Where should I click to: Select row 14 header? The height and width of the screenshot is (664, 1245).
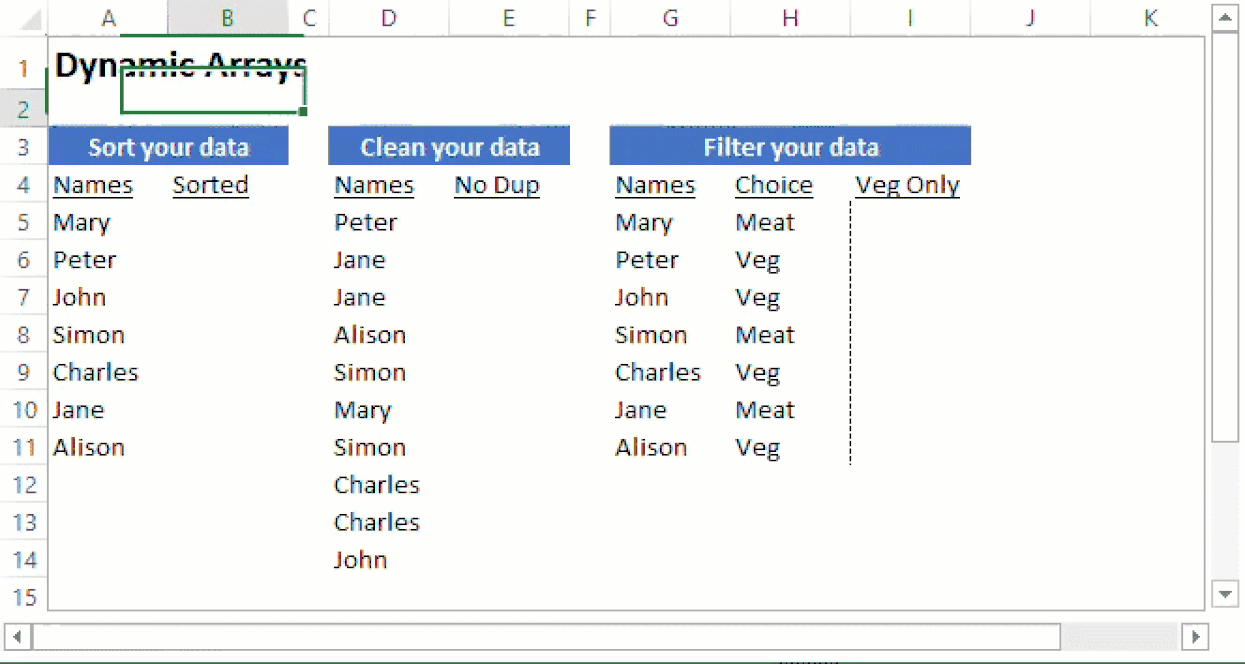coord(24,560)
